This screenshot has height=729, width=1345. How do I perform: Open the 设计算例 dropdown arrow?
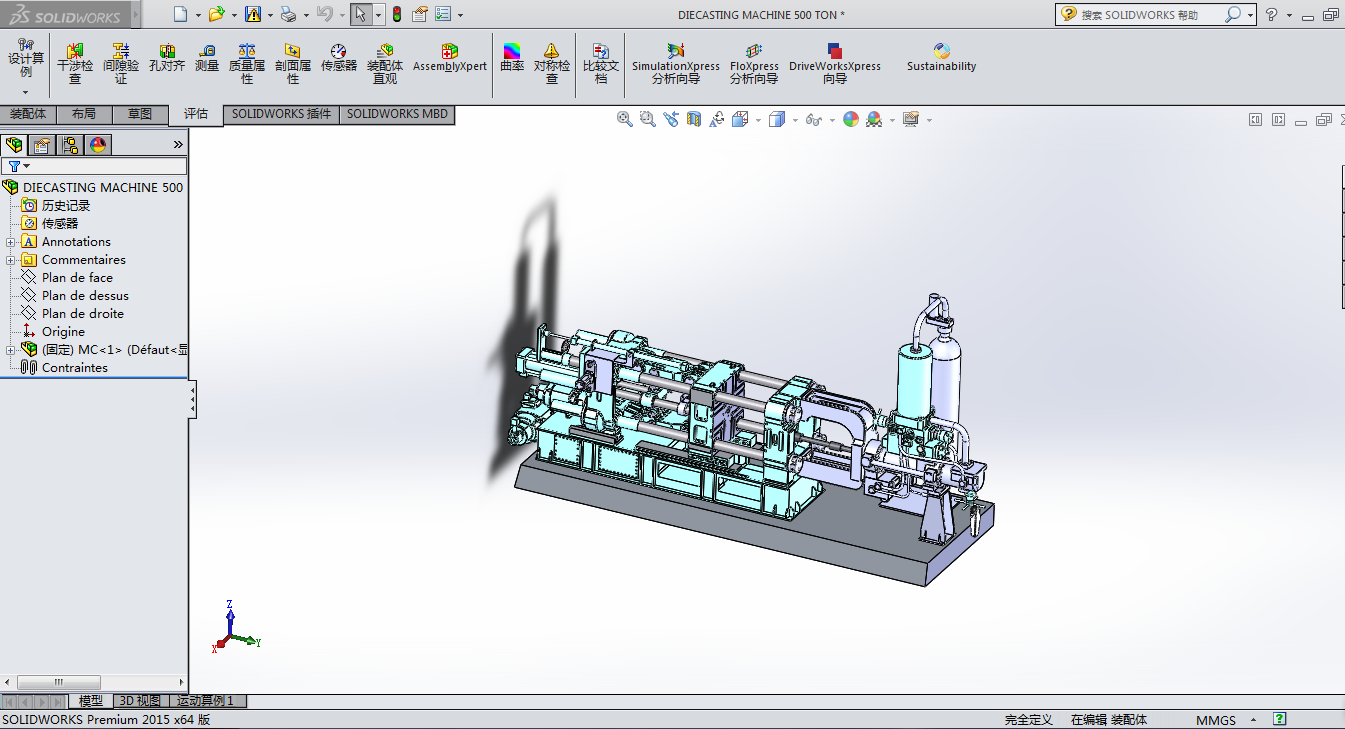(x=26, y=92)
